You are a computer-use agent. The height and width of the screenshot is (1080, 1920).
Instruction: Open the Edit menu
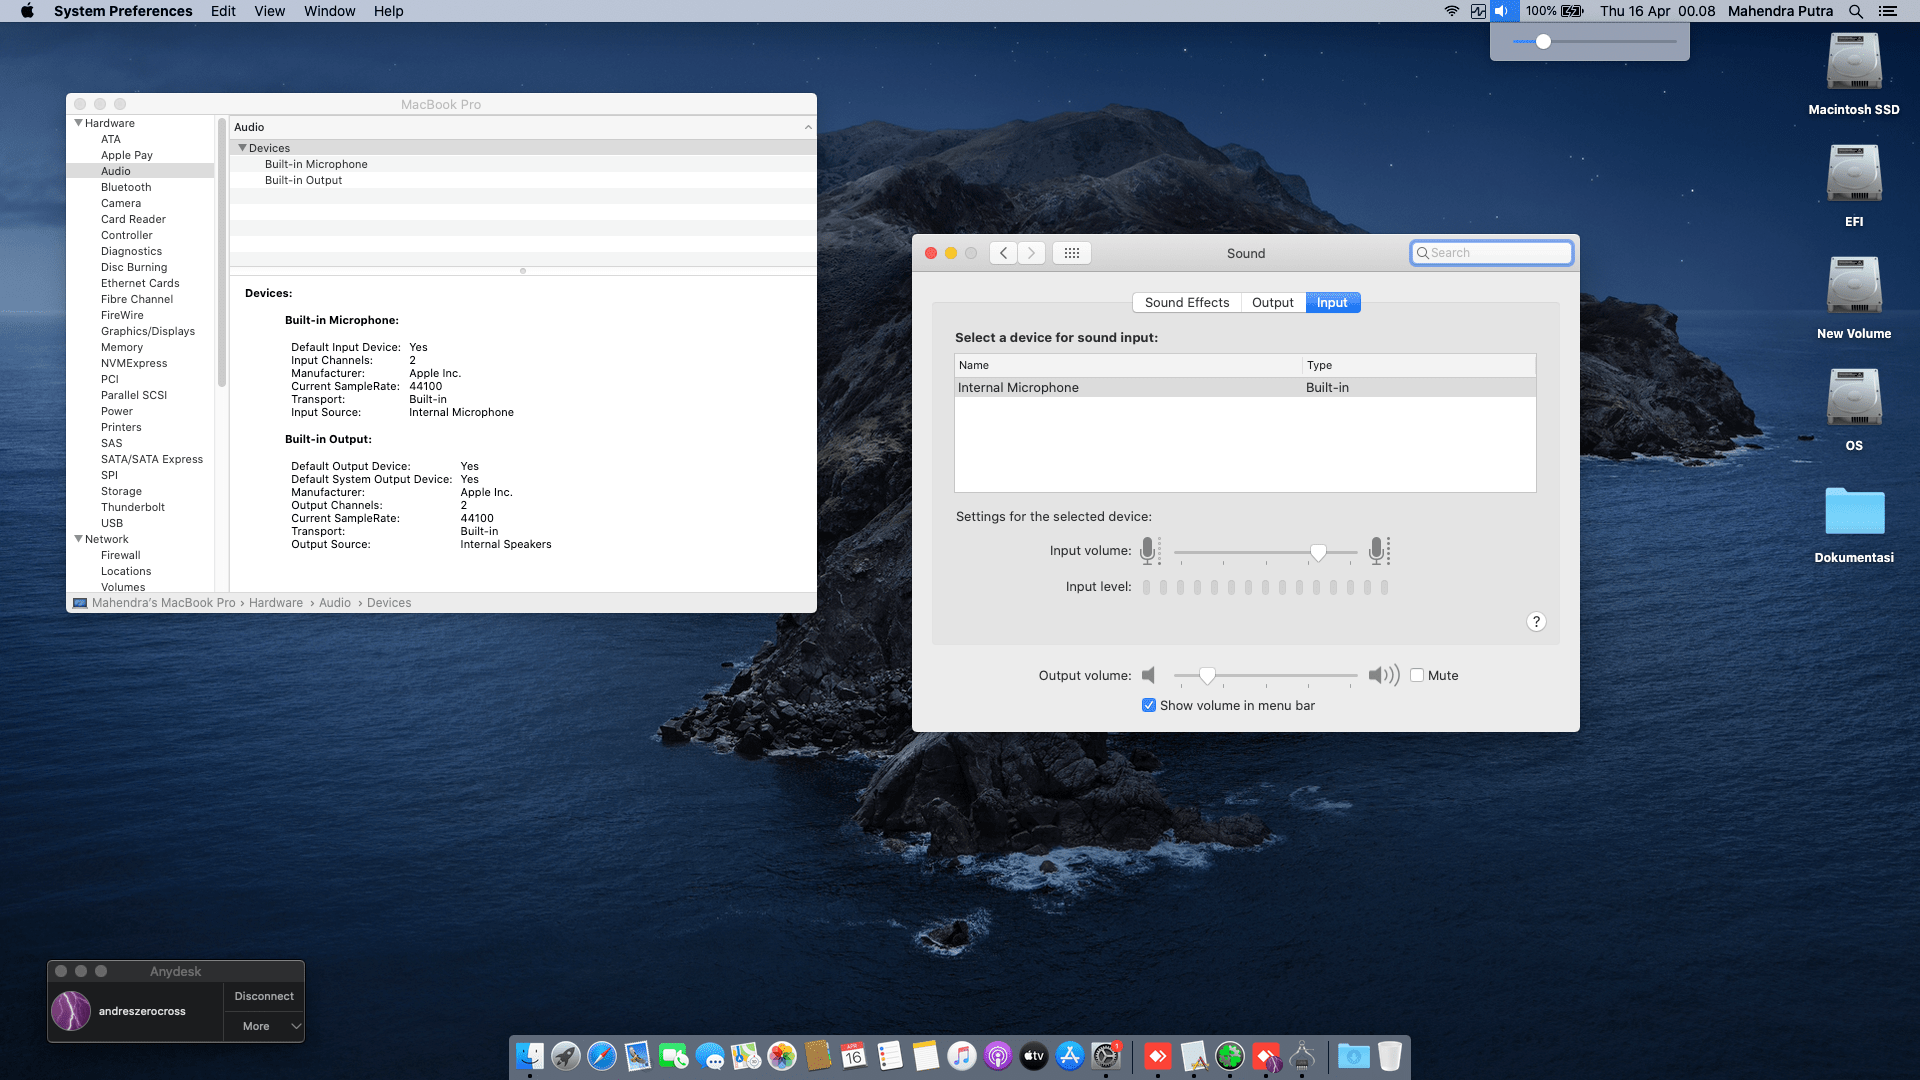point(223,11)
